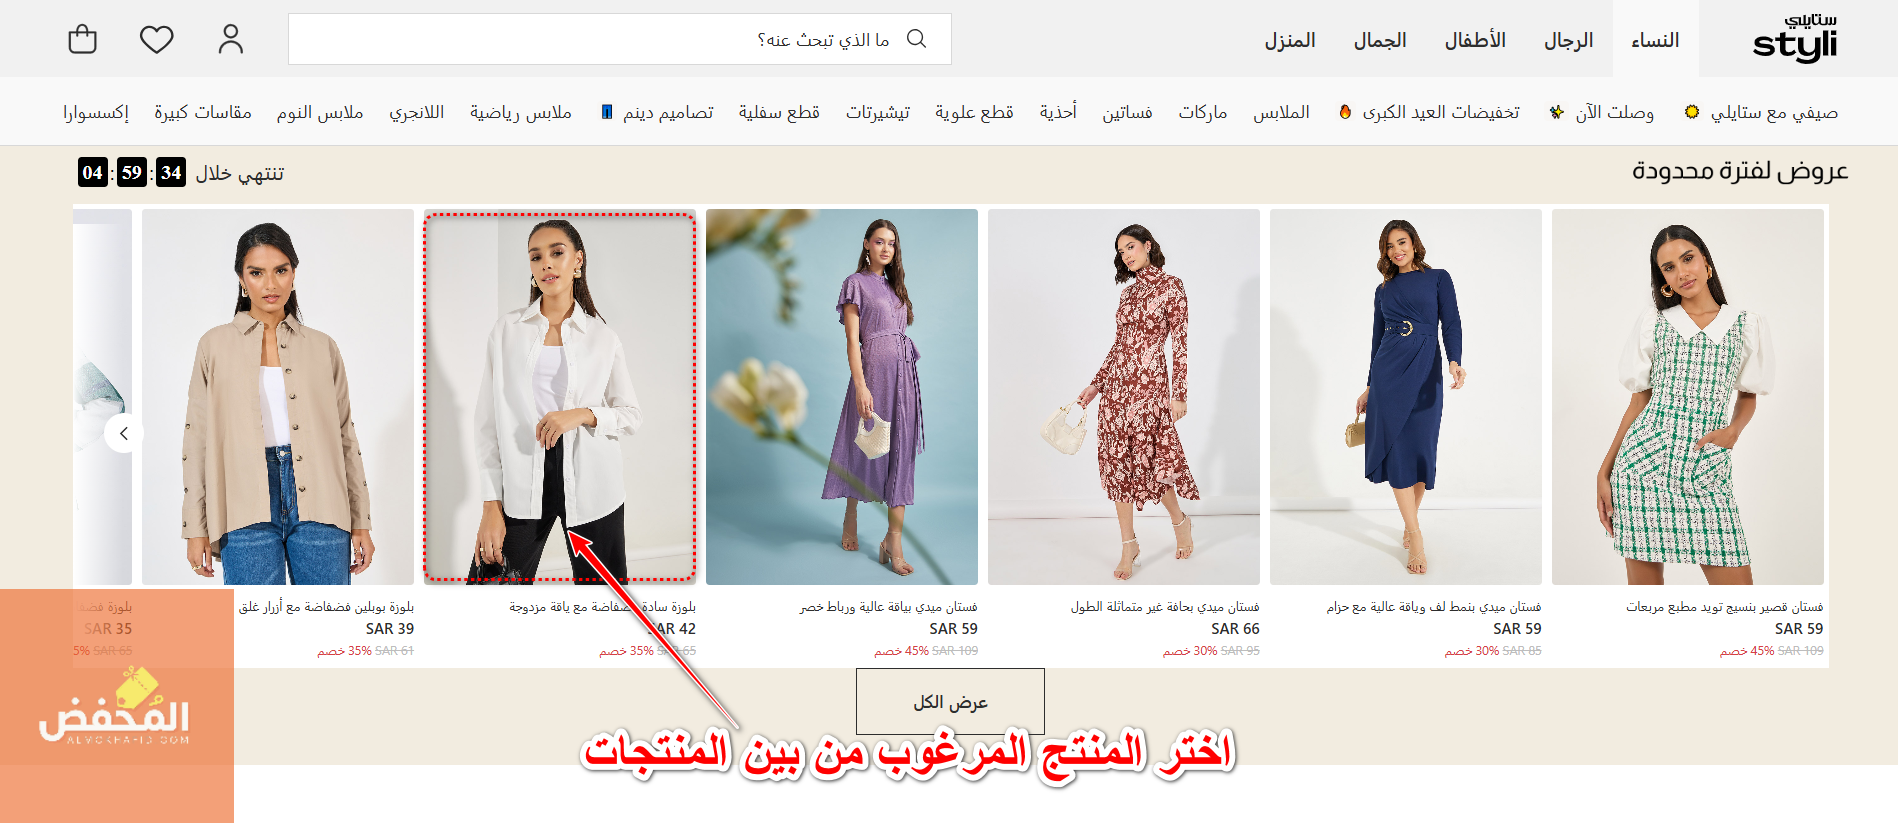The image size is (1898, 823).
Task: Click title 'فستان قصير بنسيج تويد مطبع مربعات'
Action: coord(1724,607)
